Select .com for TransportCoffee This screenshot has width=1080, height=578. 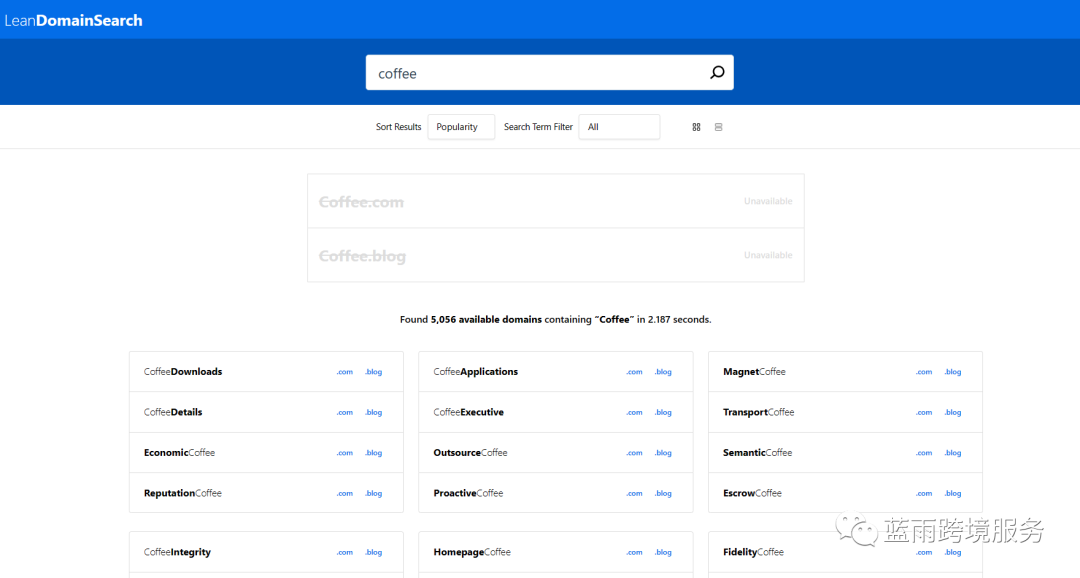924,412
